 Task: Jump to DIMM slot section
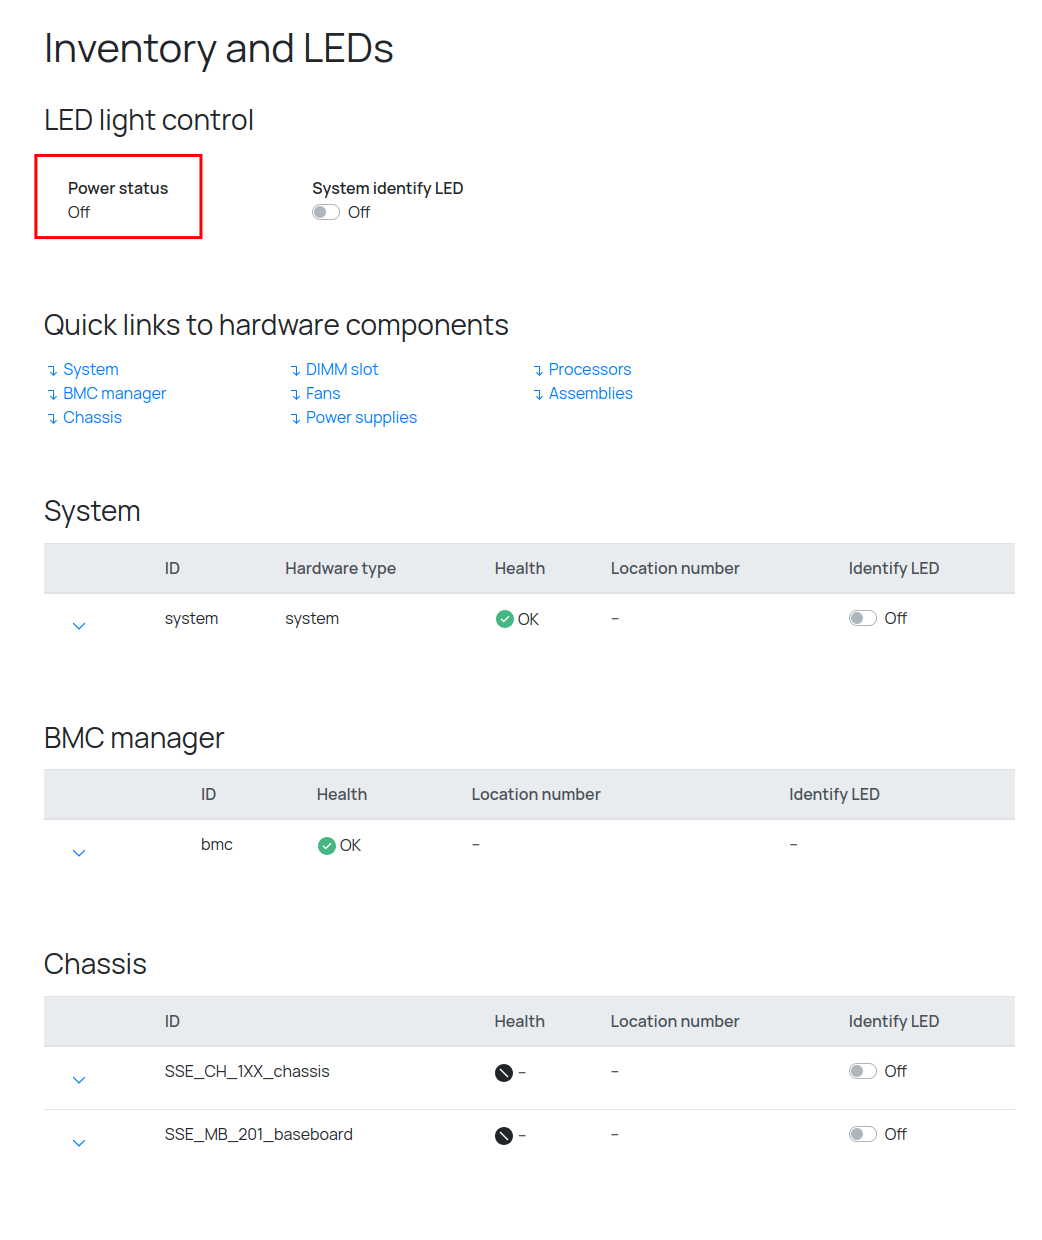(x=342, y=369)
